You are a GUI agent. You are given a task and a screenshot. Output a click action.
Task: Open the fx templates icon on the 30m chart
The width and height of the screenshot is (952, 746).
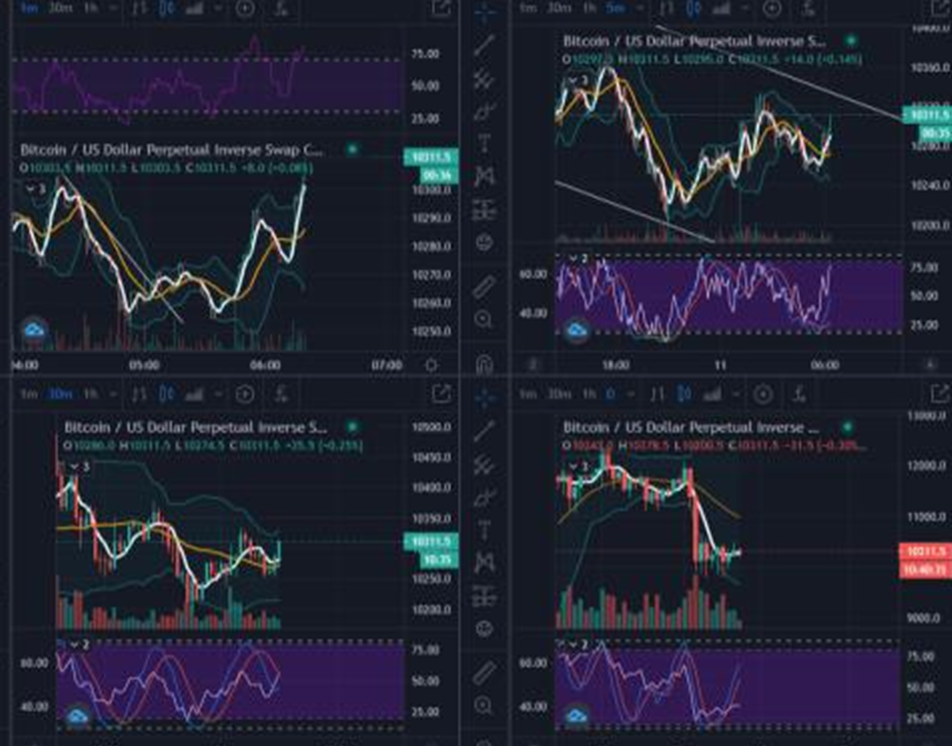280,395
